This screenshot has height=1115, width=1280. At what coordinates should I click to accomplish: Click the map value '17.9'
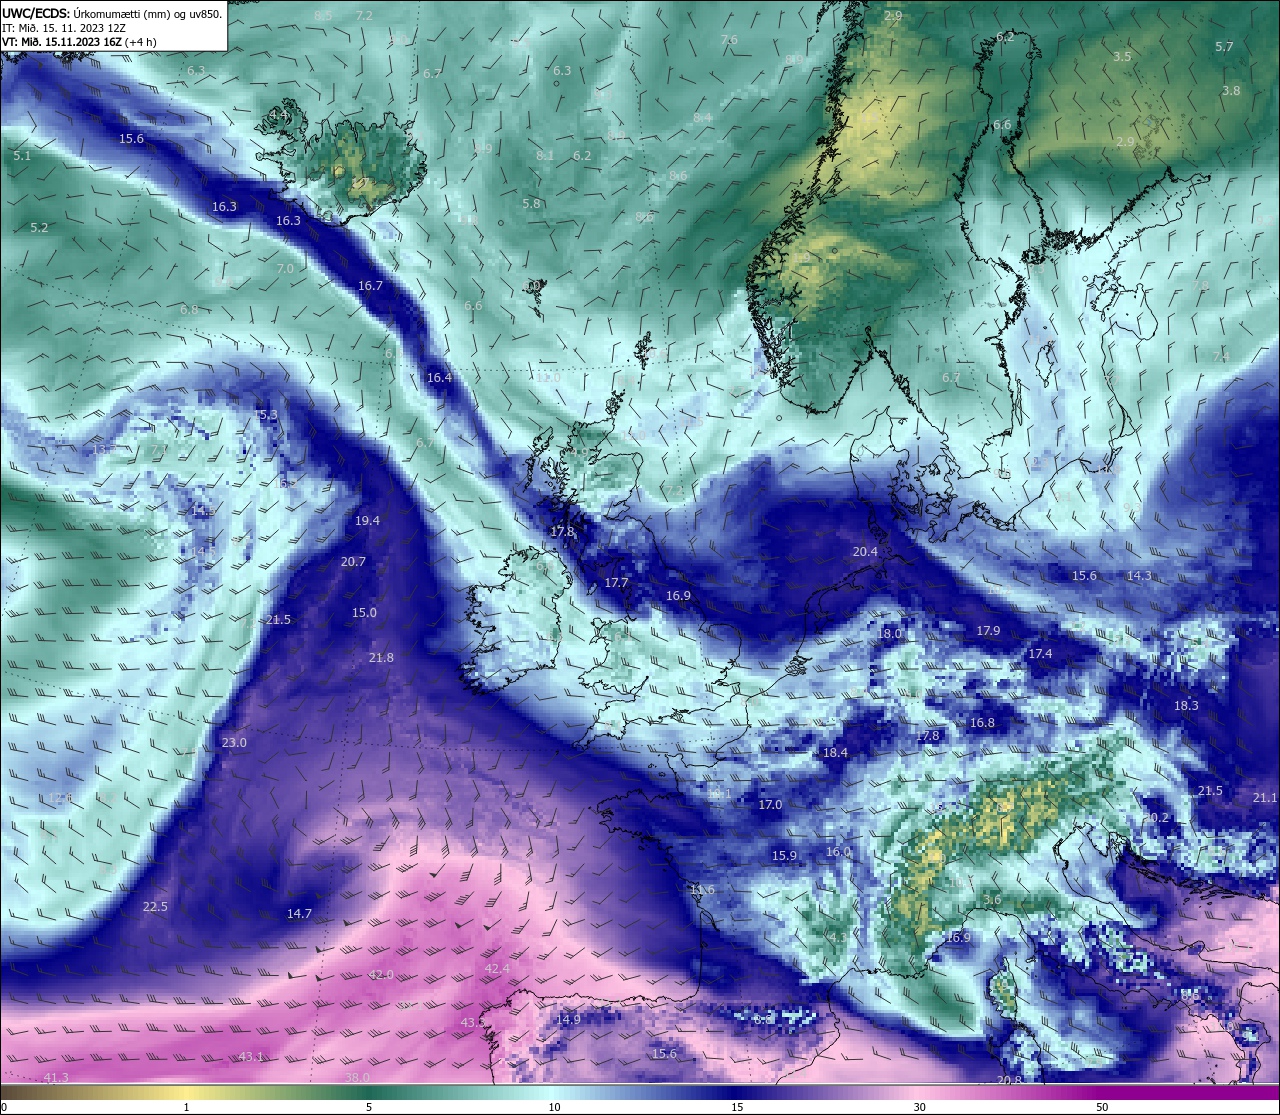[x=988, y=631]
